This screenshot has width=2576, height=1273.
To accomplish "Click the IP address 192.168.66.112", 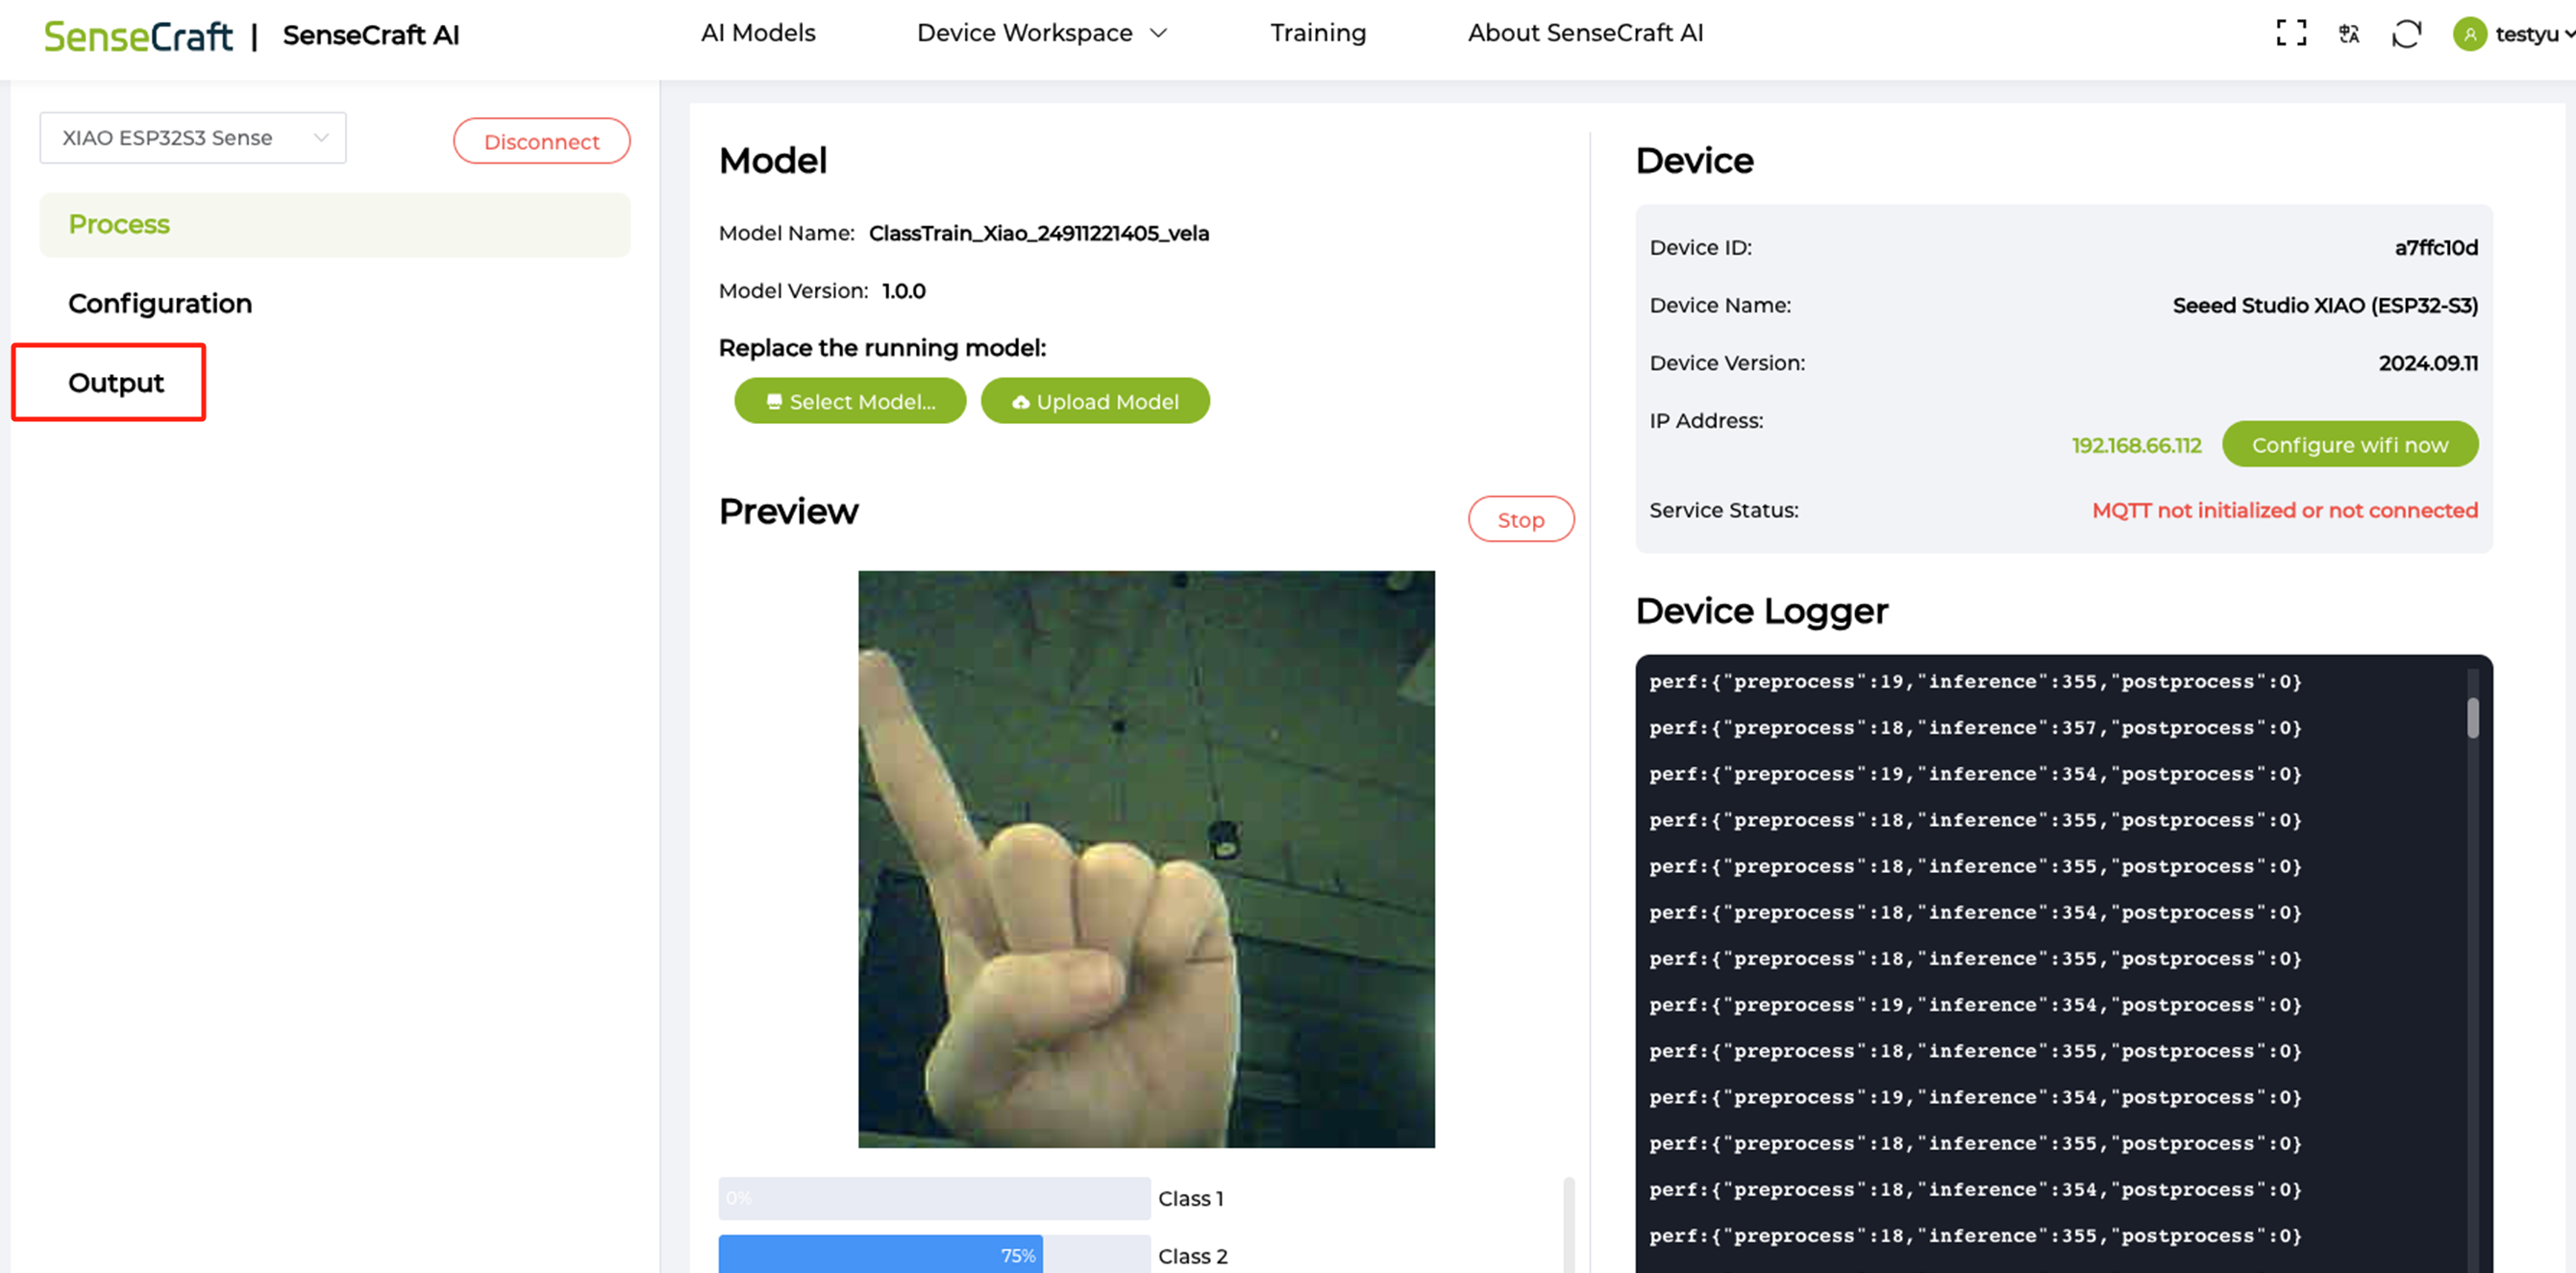I will click(x=2136, y=445).
